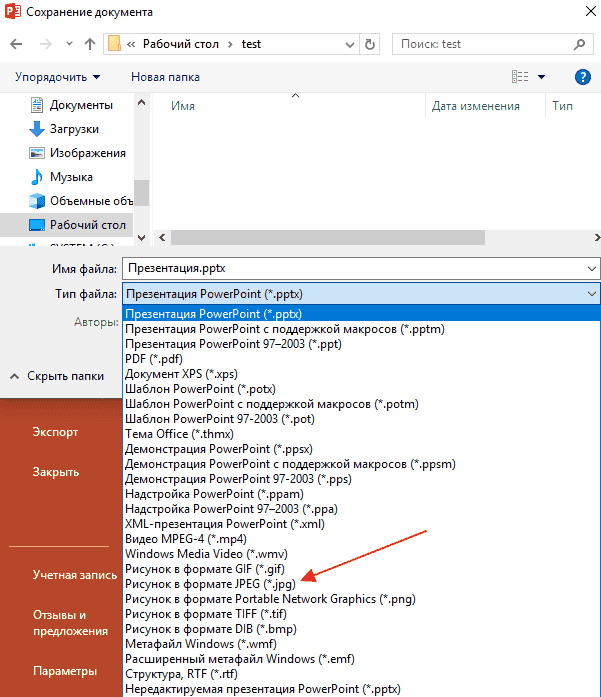Image resolution: width=601 pixels, height=697 pixels.
Task: Open the Упорядочить dropdown menu
Action: pos(58,77)
